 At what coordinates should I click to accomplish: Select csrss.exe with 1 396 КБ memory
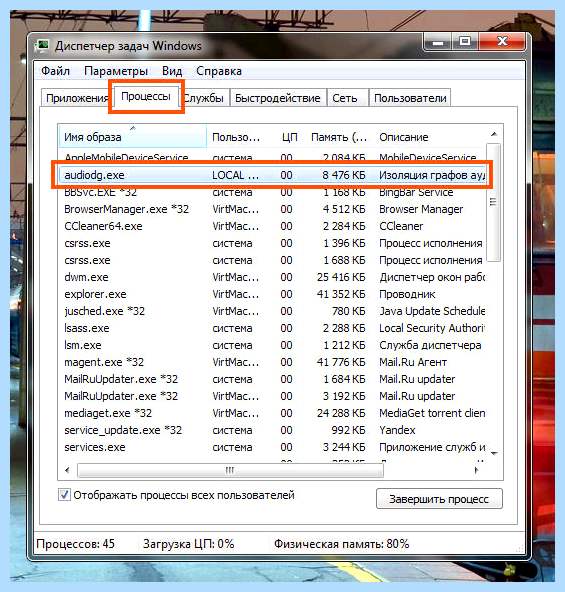(x=272, y=243)
